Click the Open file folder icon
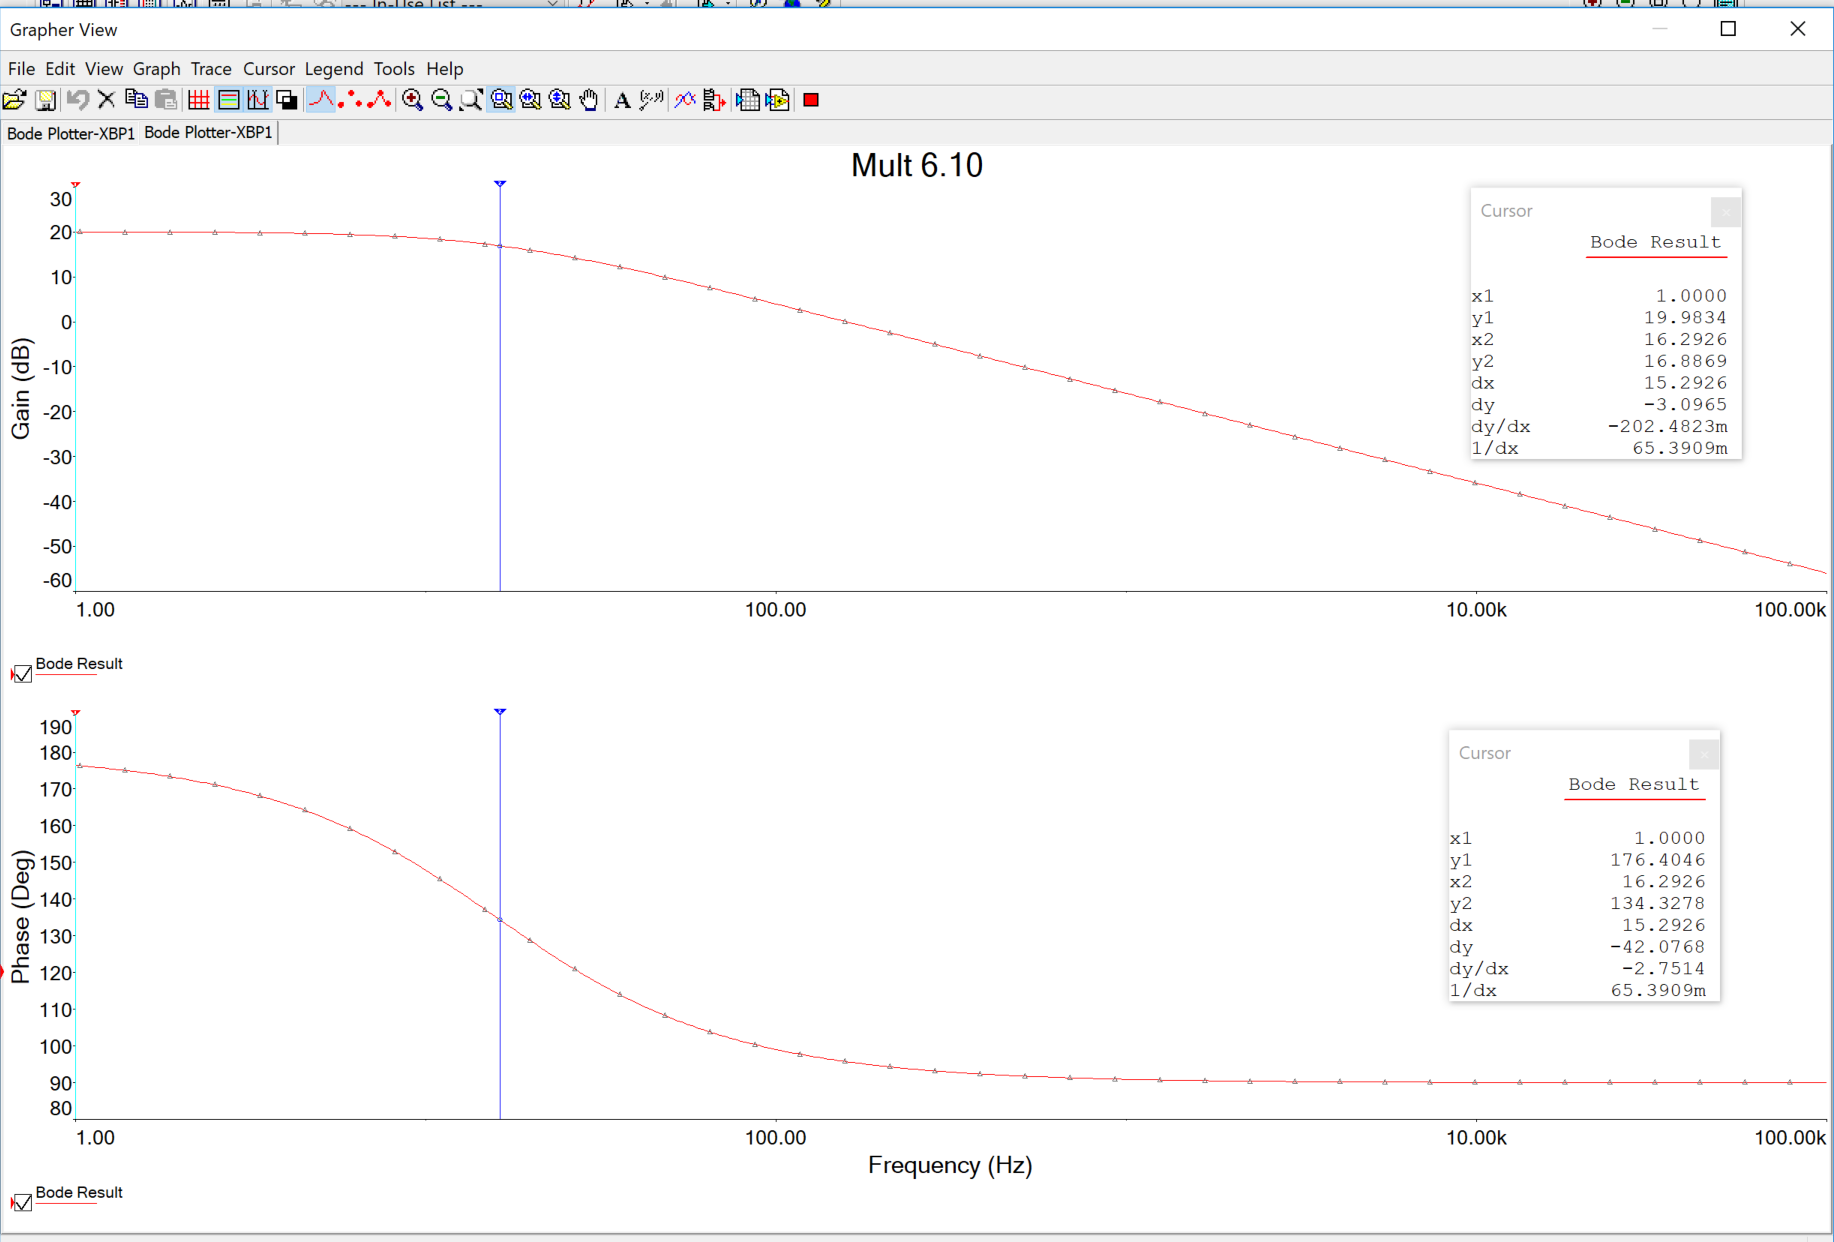1834x1242 pixels. coord(15,100)
